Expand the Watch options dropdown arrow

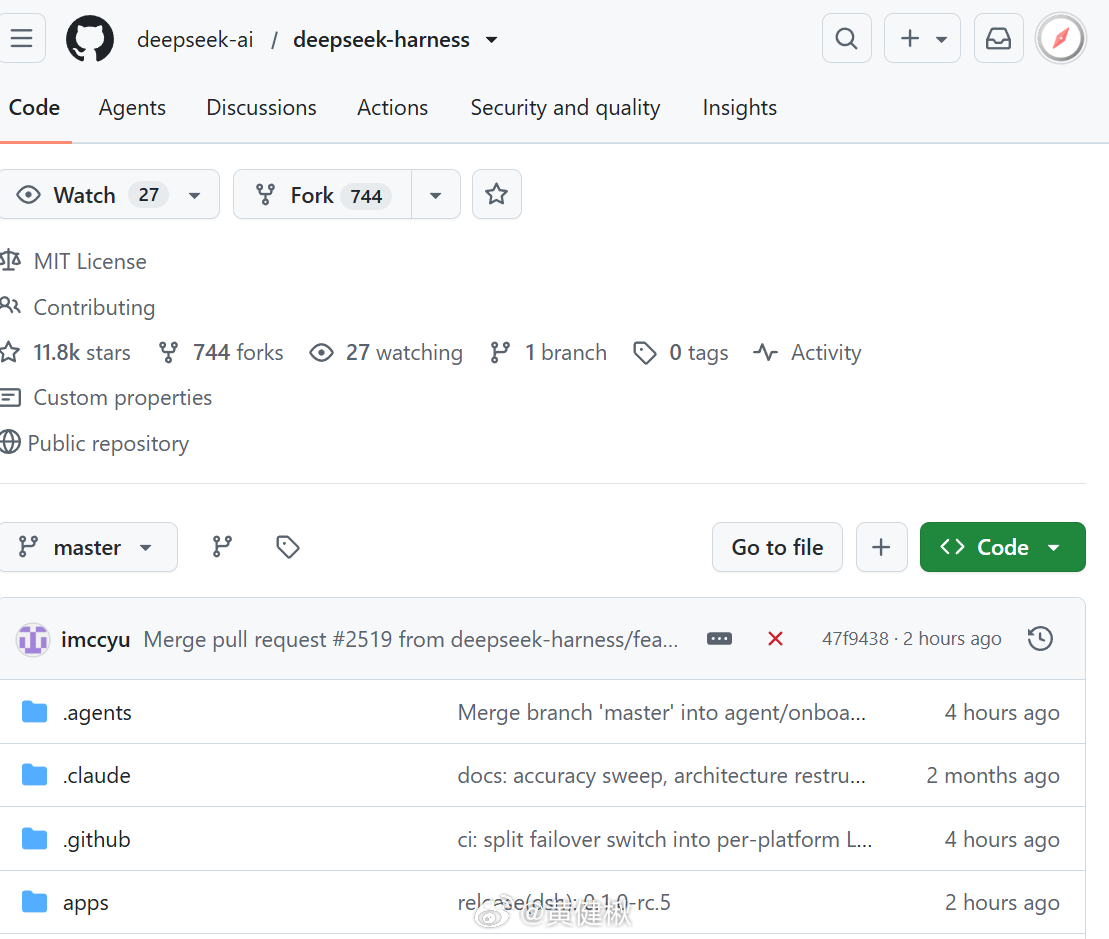(x=194, y=195)
